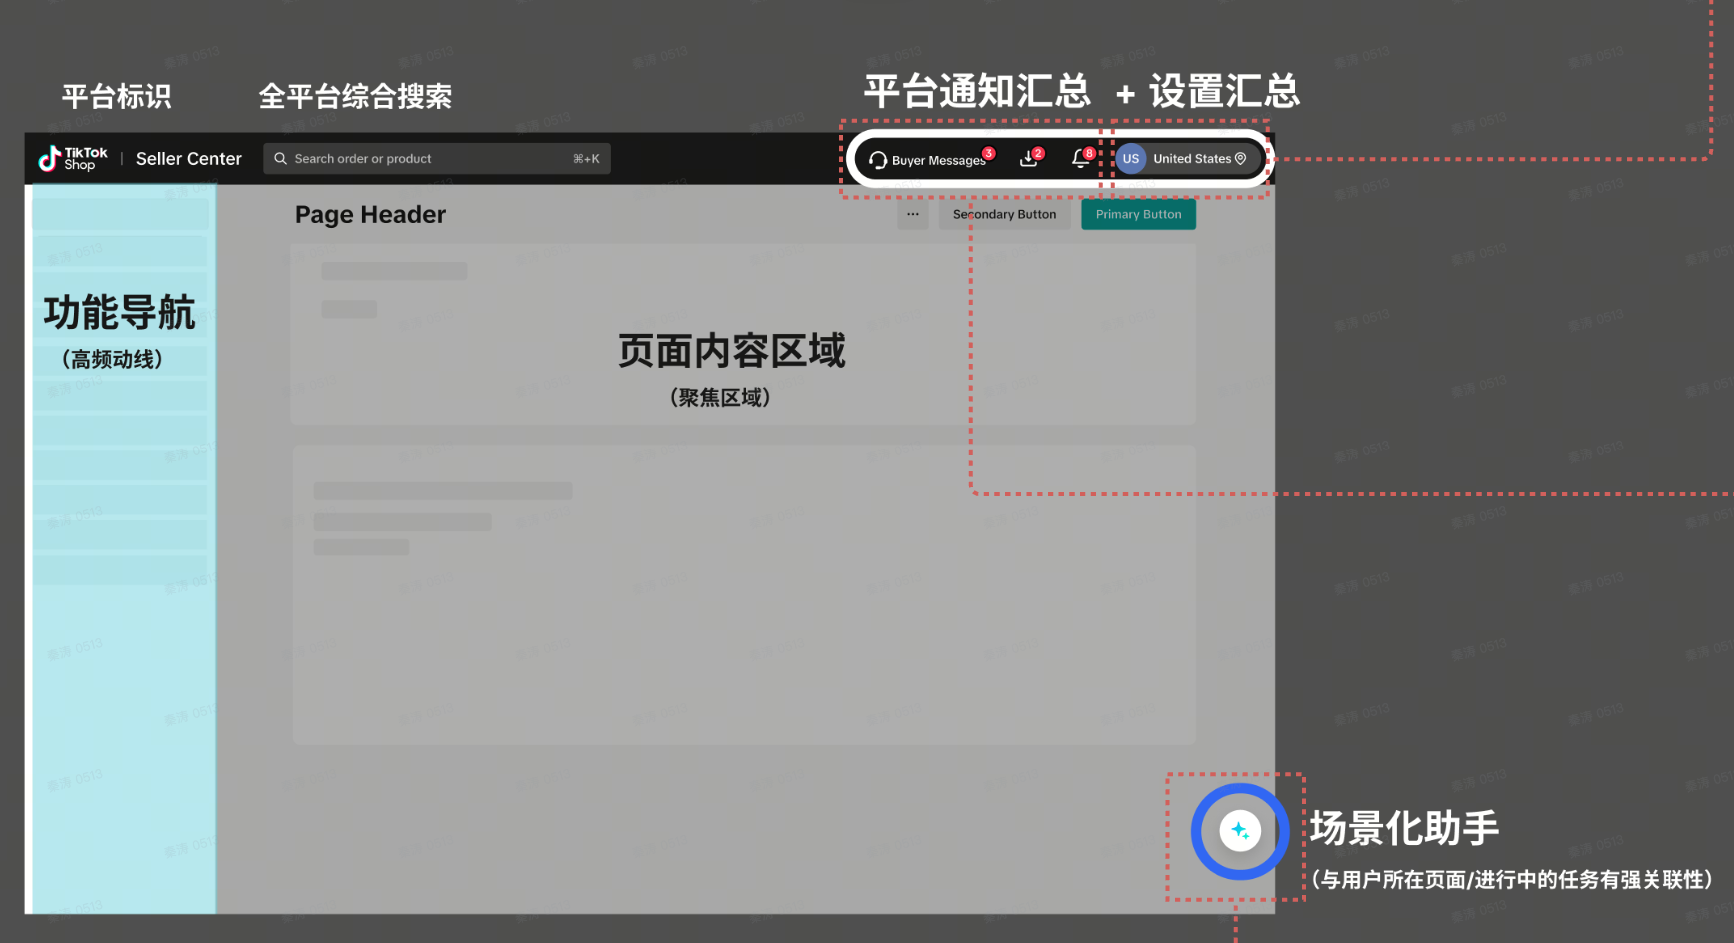Screen dimensions: 1734x943
Task: Click the blue US avatar circle
Action: 1130,159
